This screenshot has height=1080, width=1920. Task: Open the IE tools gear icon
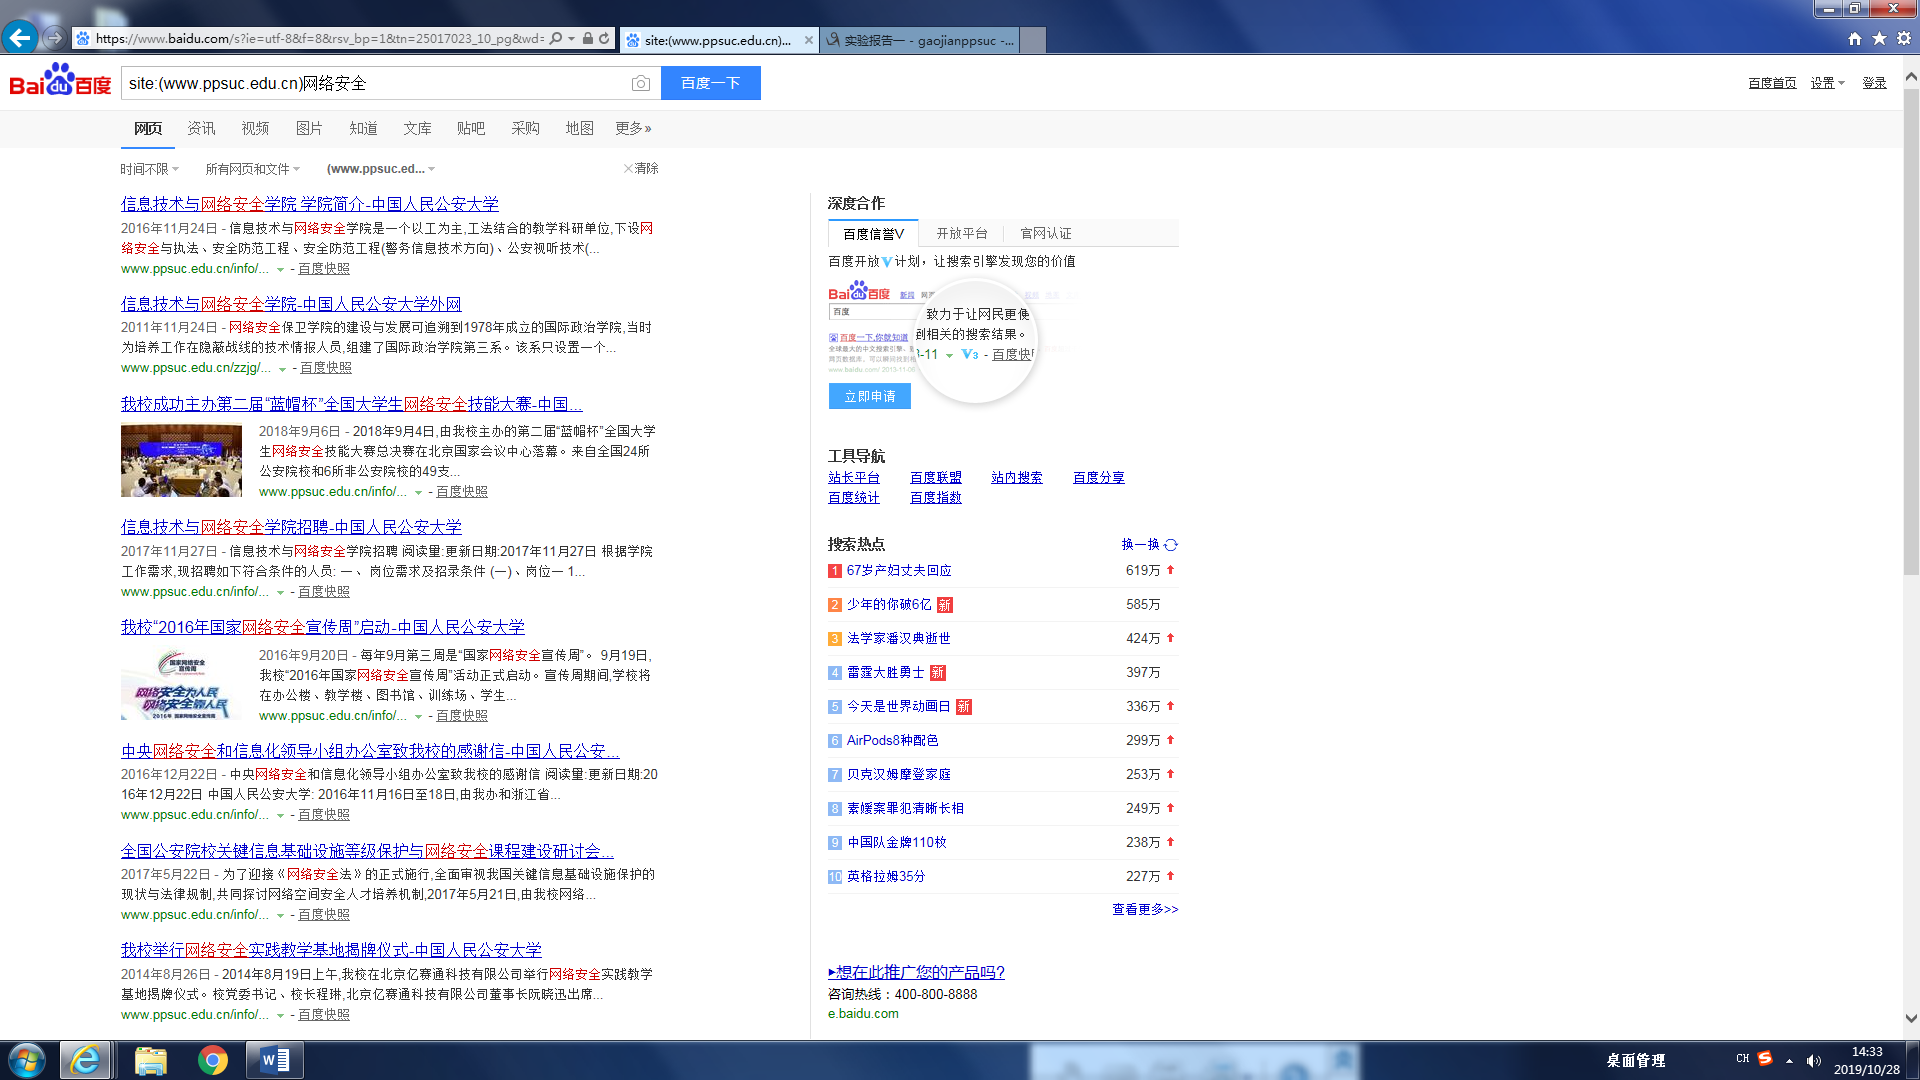tap(1904, 39)
